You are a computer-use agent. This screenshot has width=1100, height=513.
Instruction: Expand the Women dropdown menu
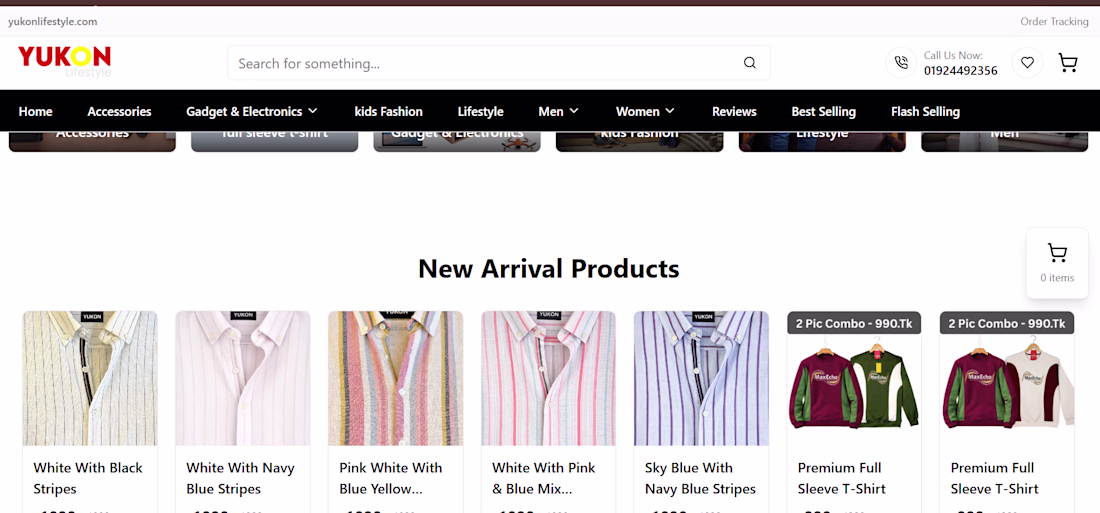click(x=645, y=111)
